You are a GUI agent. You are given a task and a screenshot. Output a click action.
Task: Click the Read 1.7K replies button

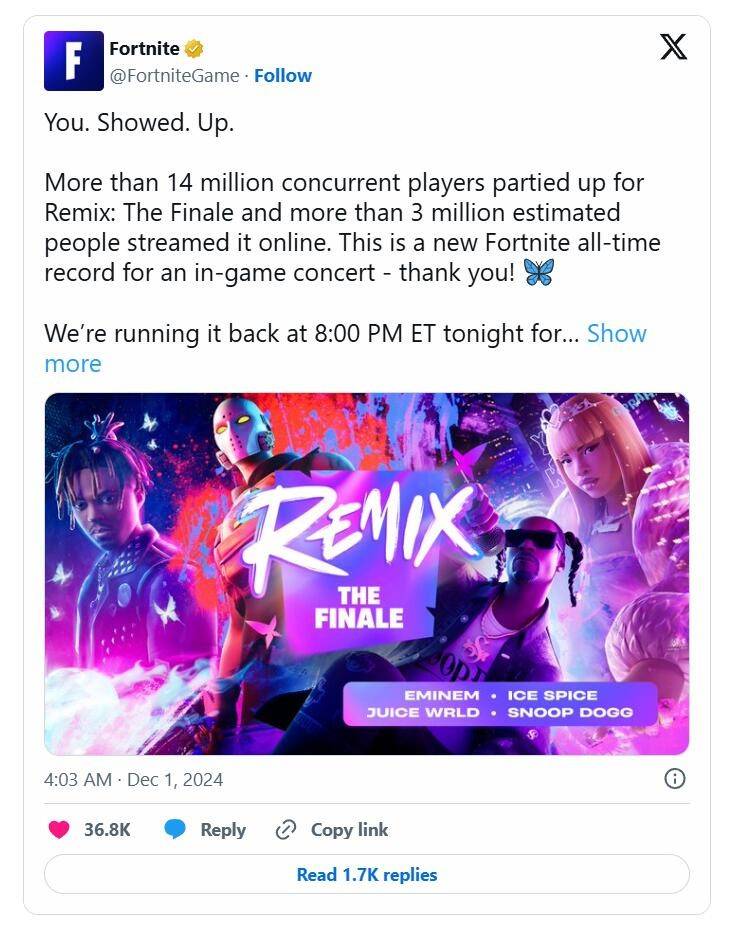point(367,874)
